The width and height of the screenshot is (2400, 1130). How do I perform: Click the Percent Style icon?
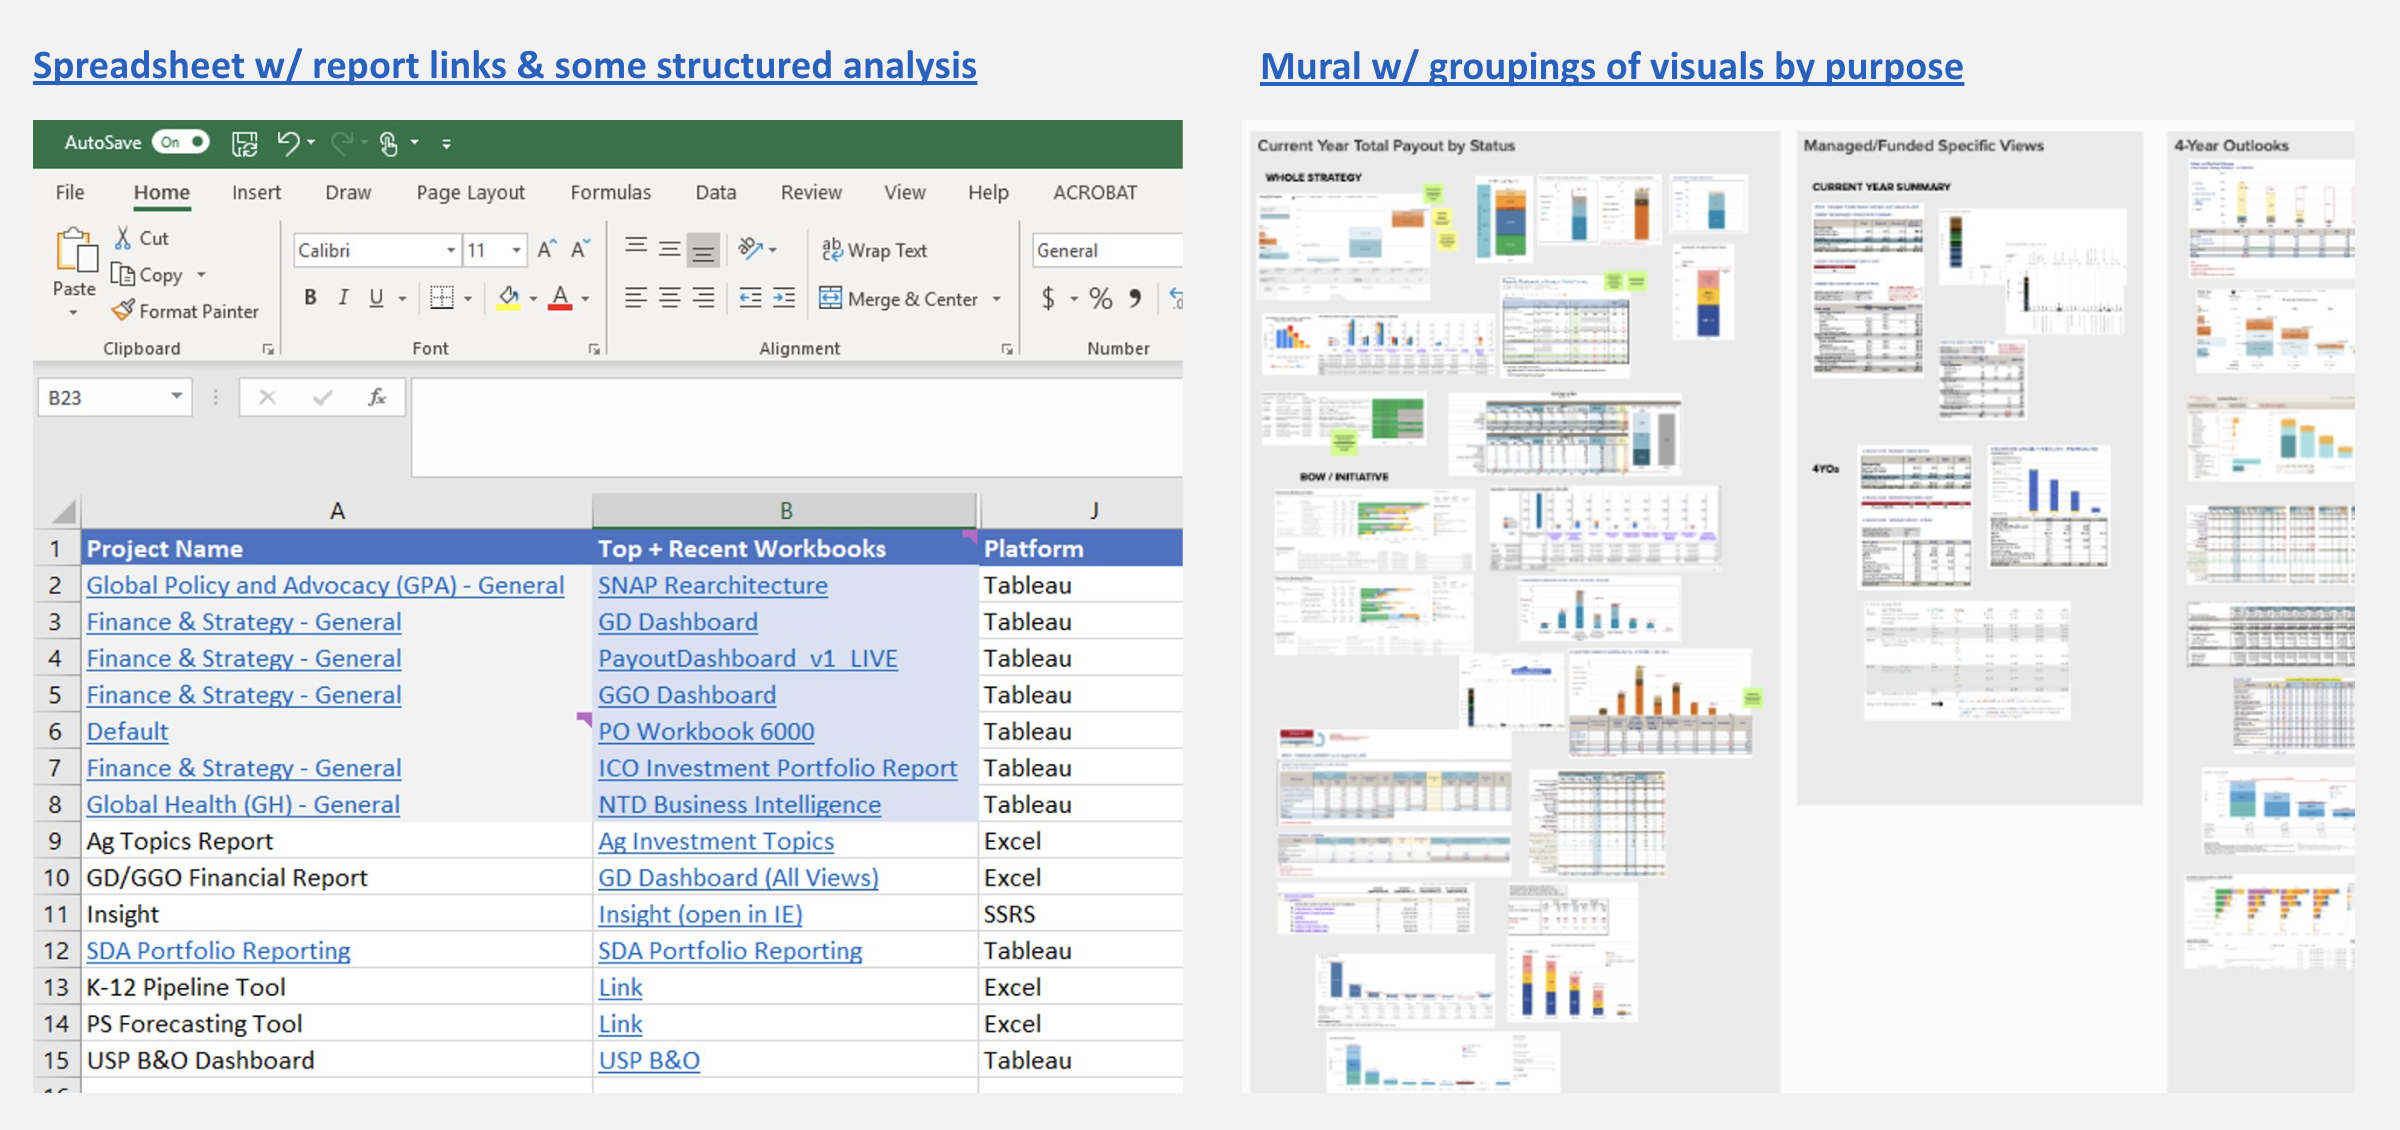[1100, 298]
